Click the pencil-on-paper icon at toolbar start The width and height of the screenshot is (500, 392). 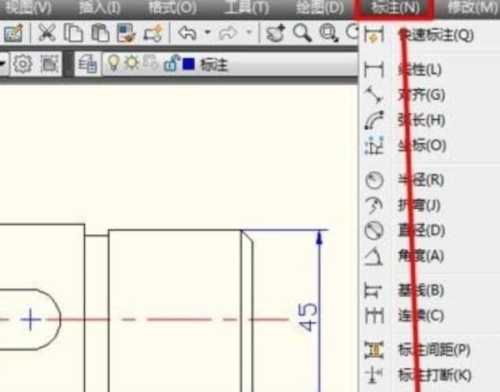pyautogui.click(x=13, y=33)
